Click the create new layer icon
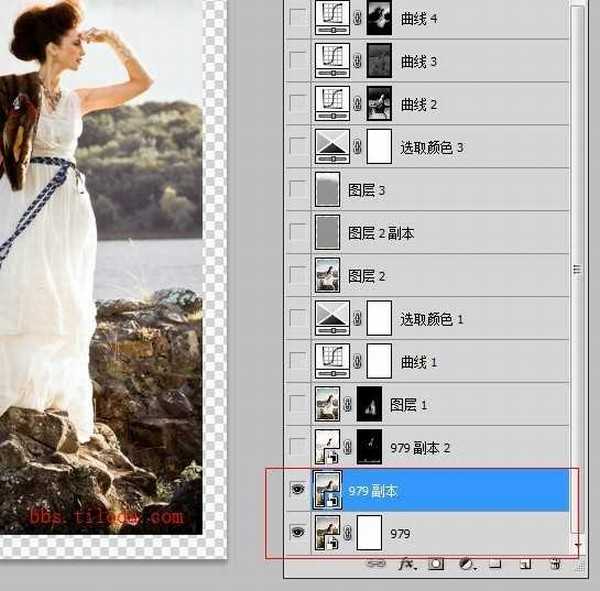 [x=525, y=564]
